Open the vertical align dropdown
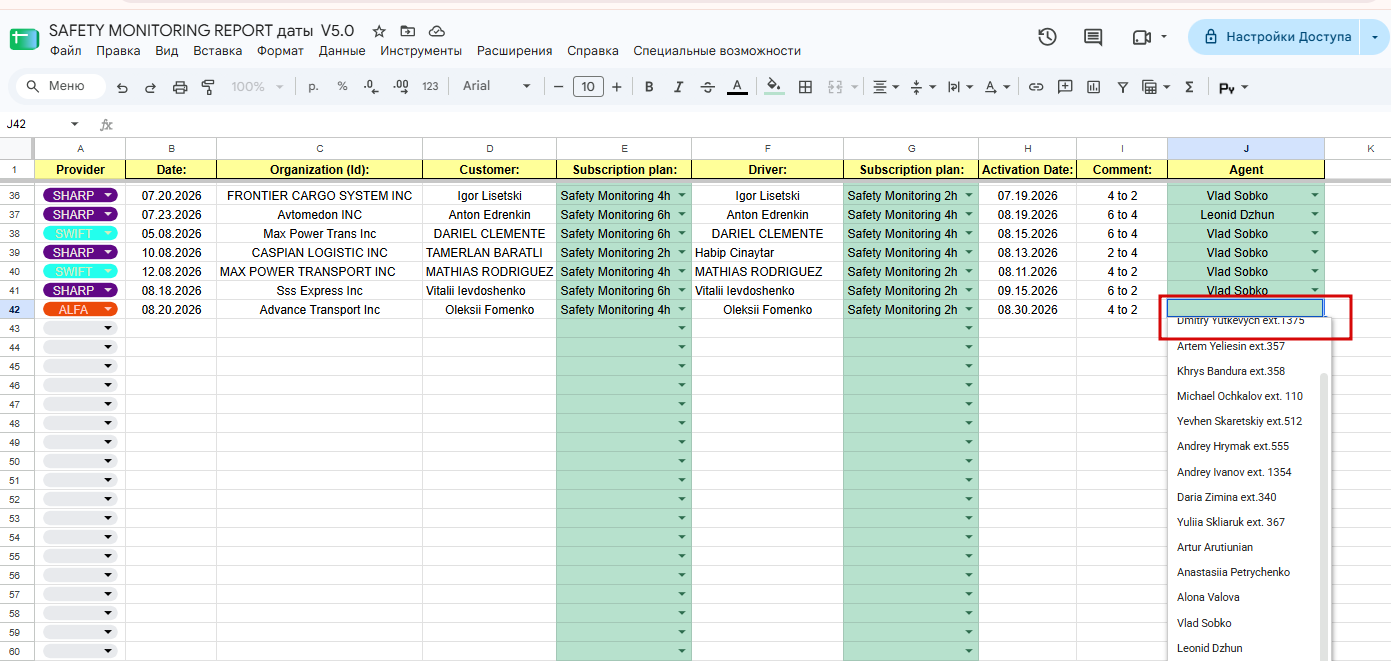Viewport: 1391px width, 661px height. pyautogui.click(x=922, y=87)
